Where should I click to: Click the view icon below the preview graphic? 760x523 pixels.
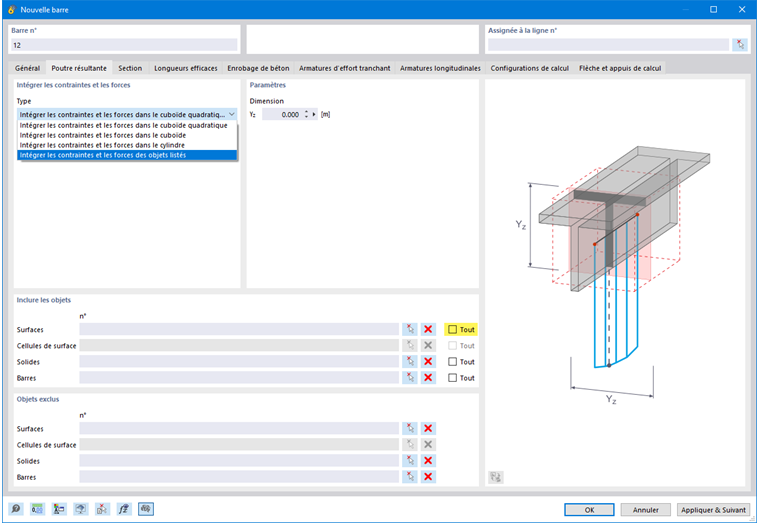pos(495,477)
